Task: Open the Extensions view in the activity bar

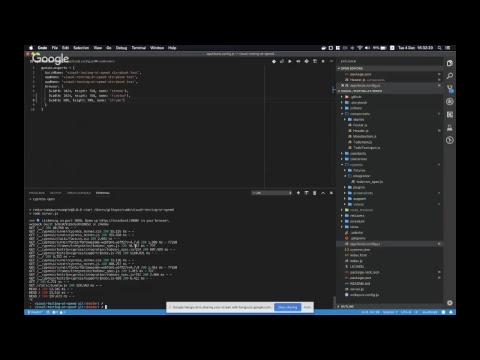Action: (x=450, y=114)
